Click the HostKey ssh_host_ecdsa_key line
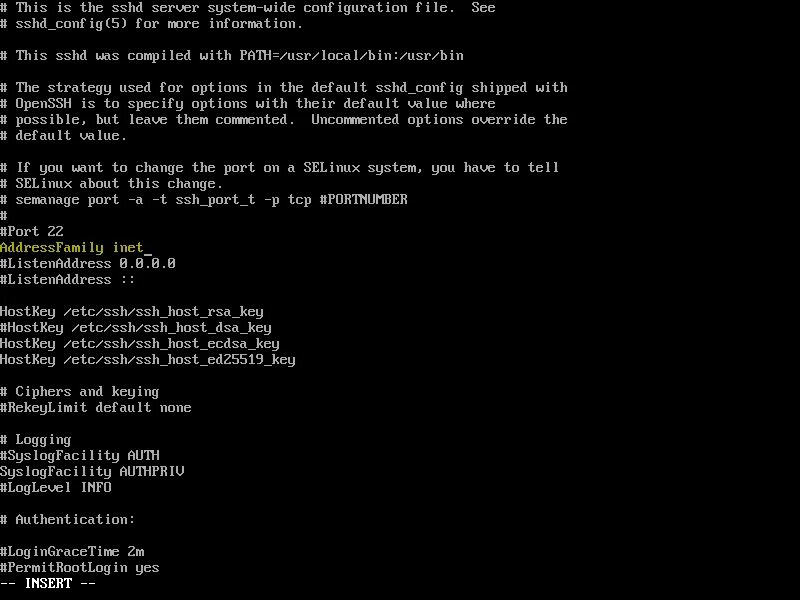Image resolution: width=800 pixels, height=600 pixels. [x=140, y=343]
